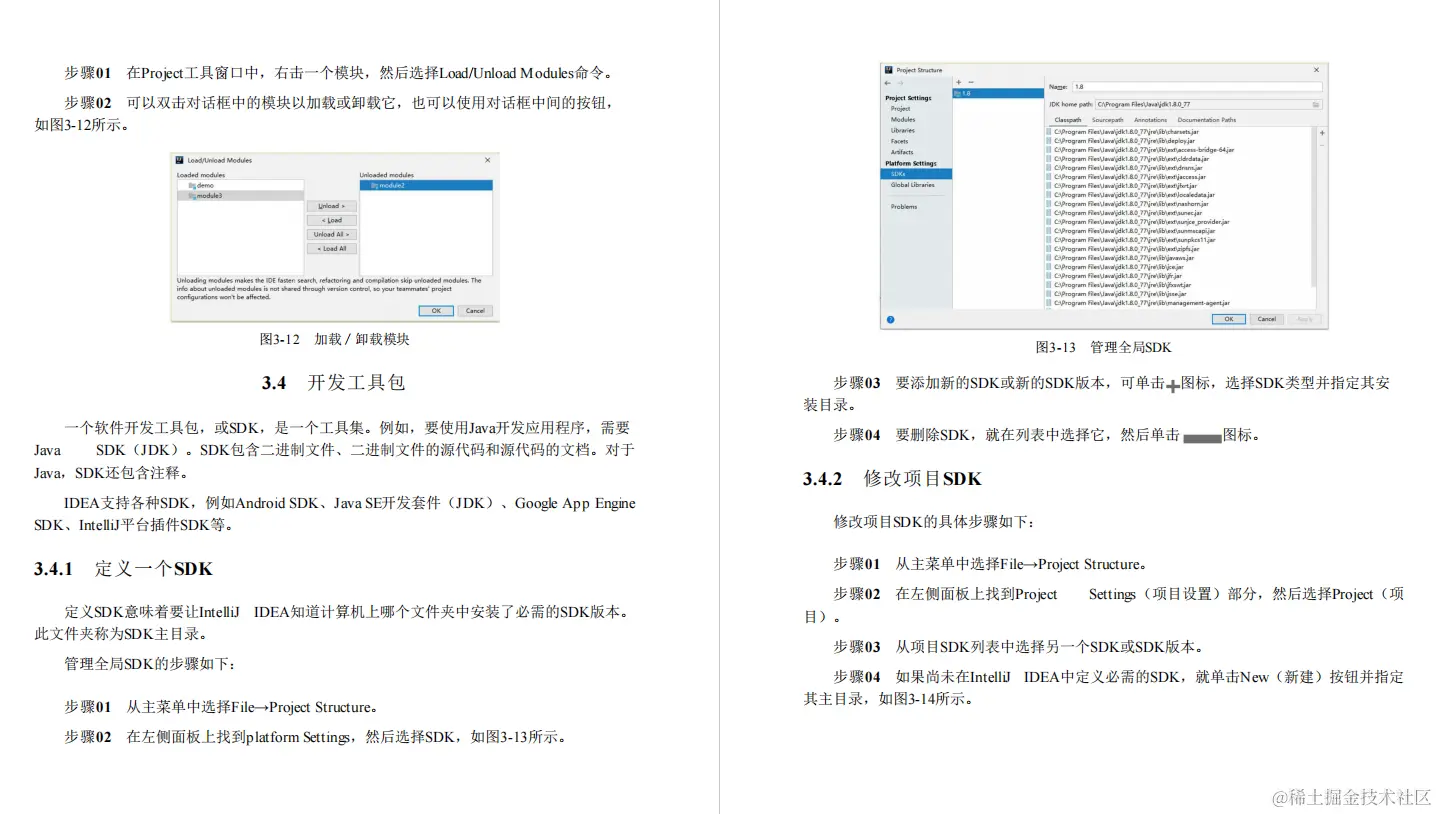This screenshot has height=814, width=1438.
Task: Select the access-bridge-64.jar classpath entry
Action: click(x=1140, y=150)
